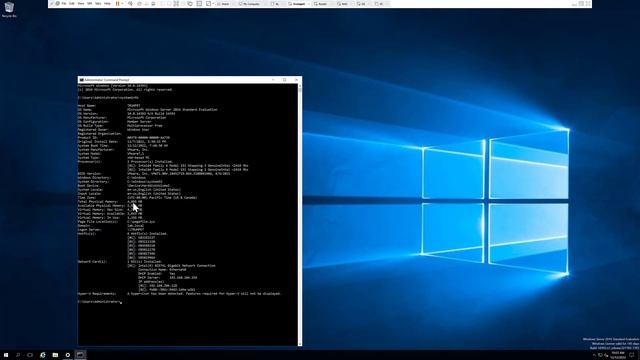
Task: Open the Tabs menu in VMware toolbar
Action: pyautogui.click(x=98, y=4)
